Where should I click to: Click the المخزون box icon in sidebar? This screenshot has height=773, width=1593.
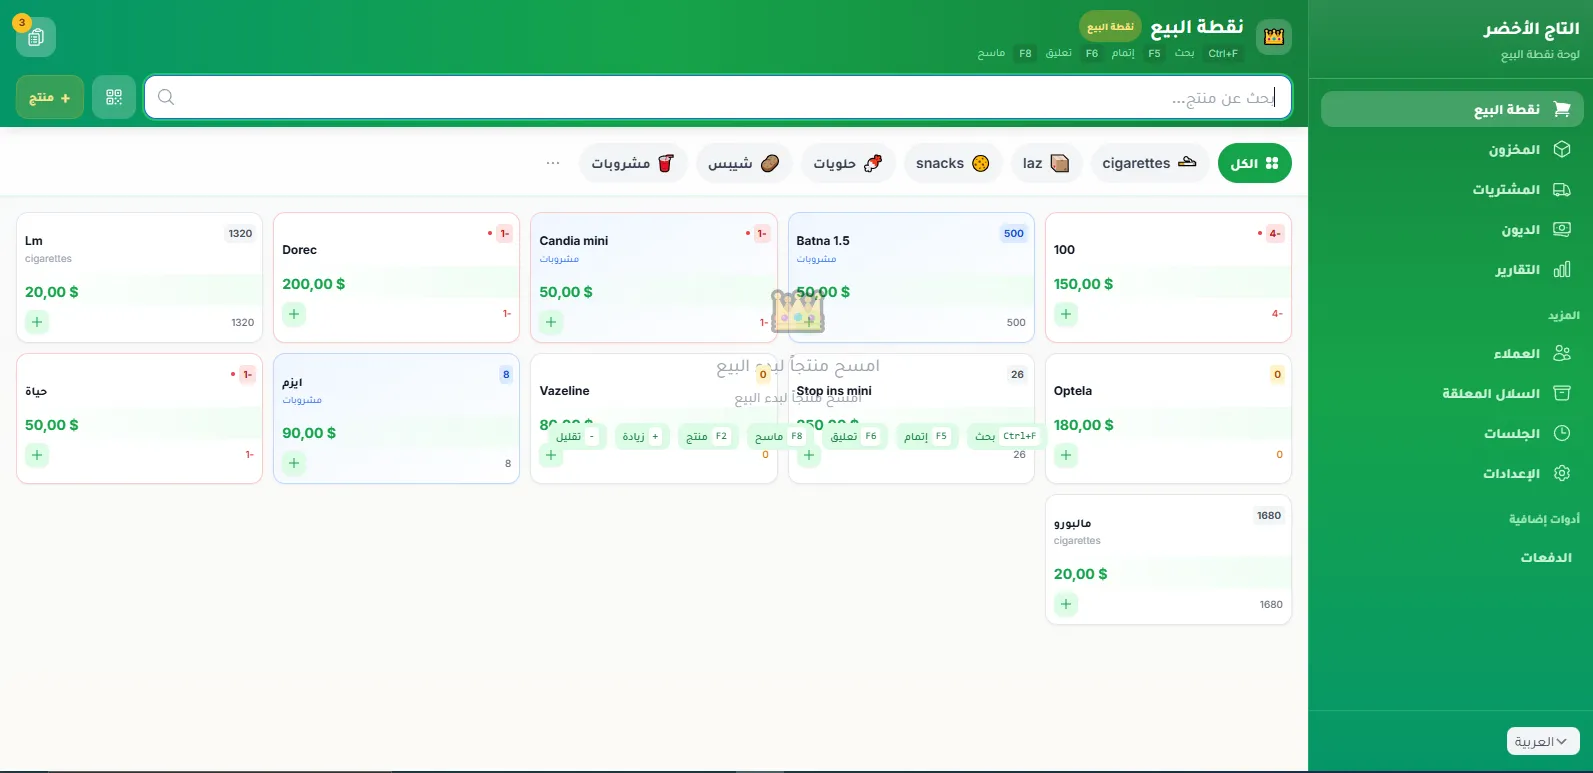(1562, 150)
